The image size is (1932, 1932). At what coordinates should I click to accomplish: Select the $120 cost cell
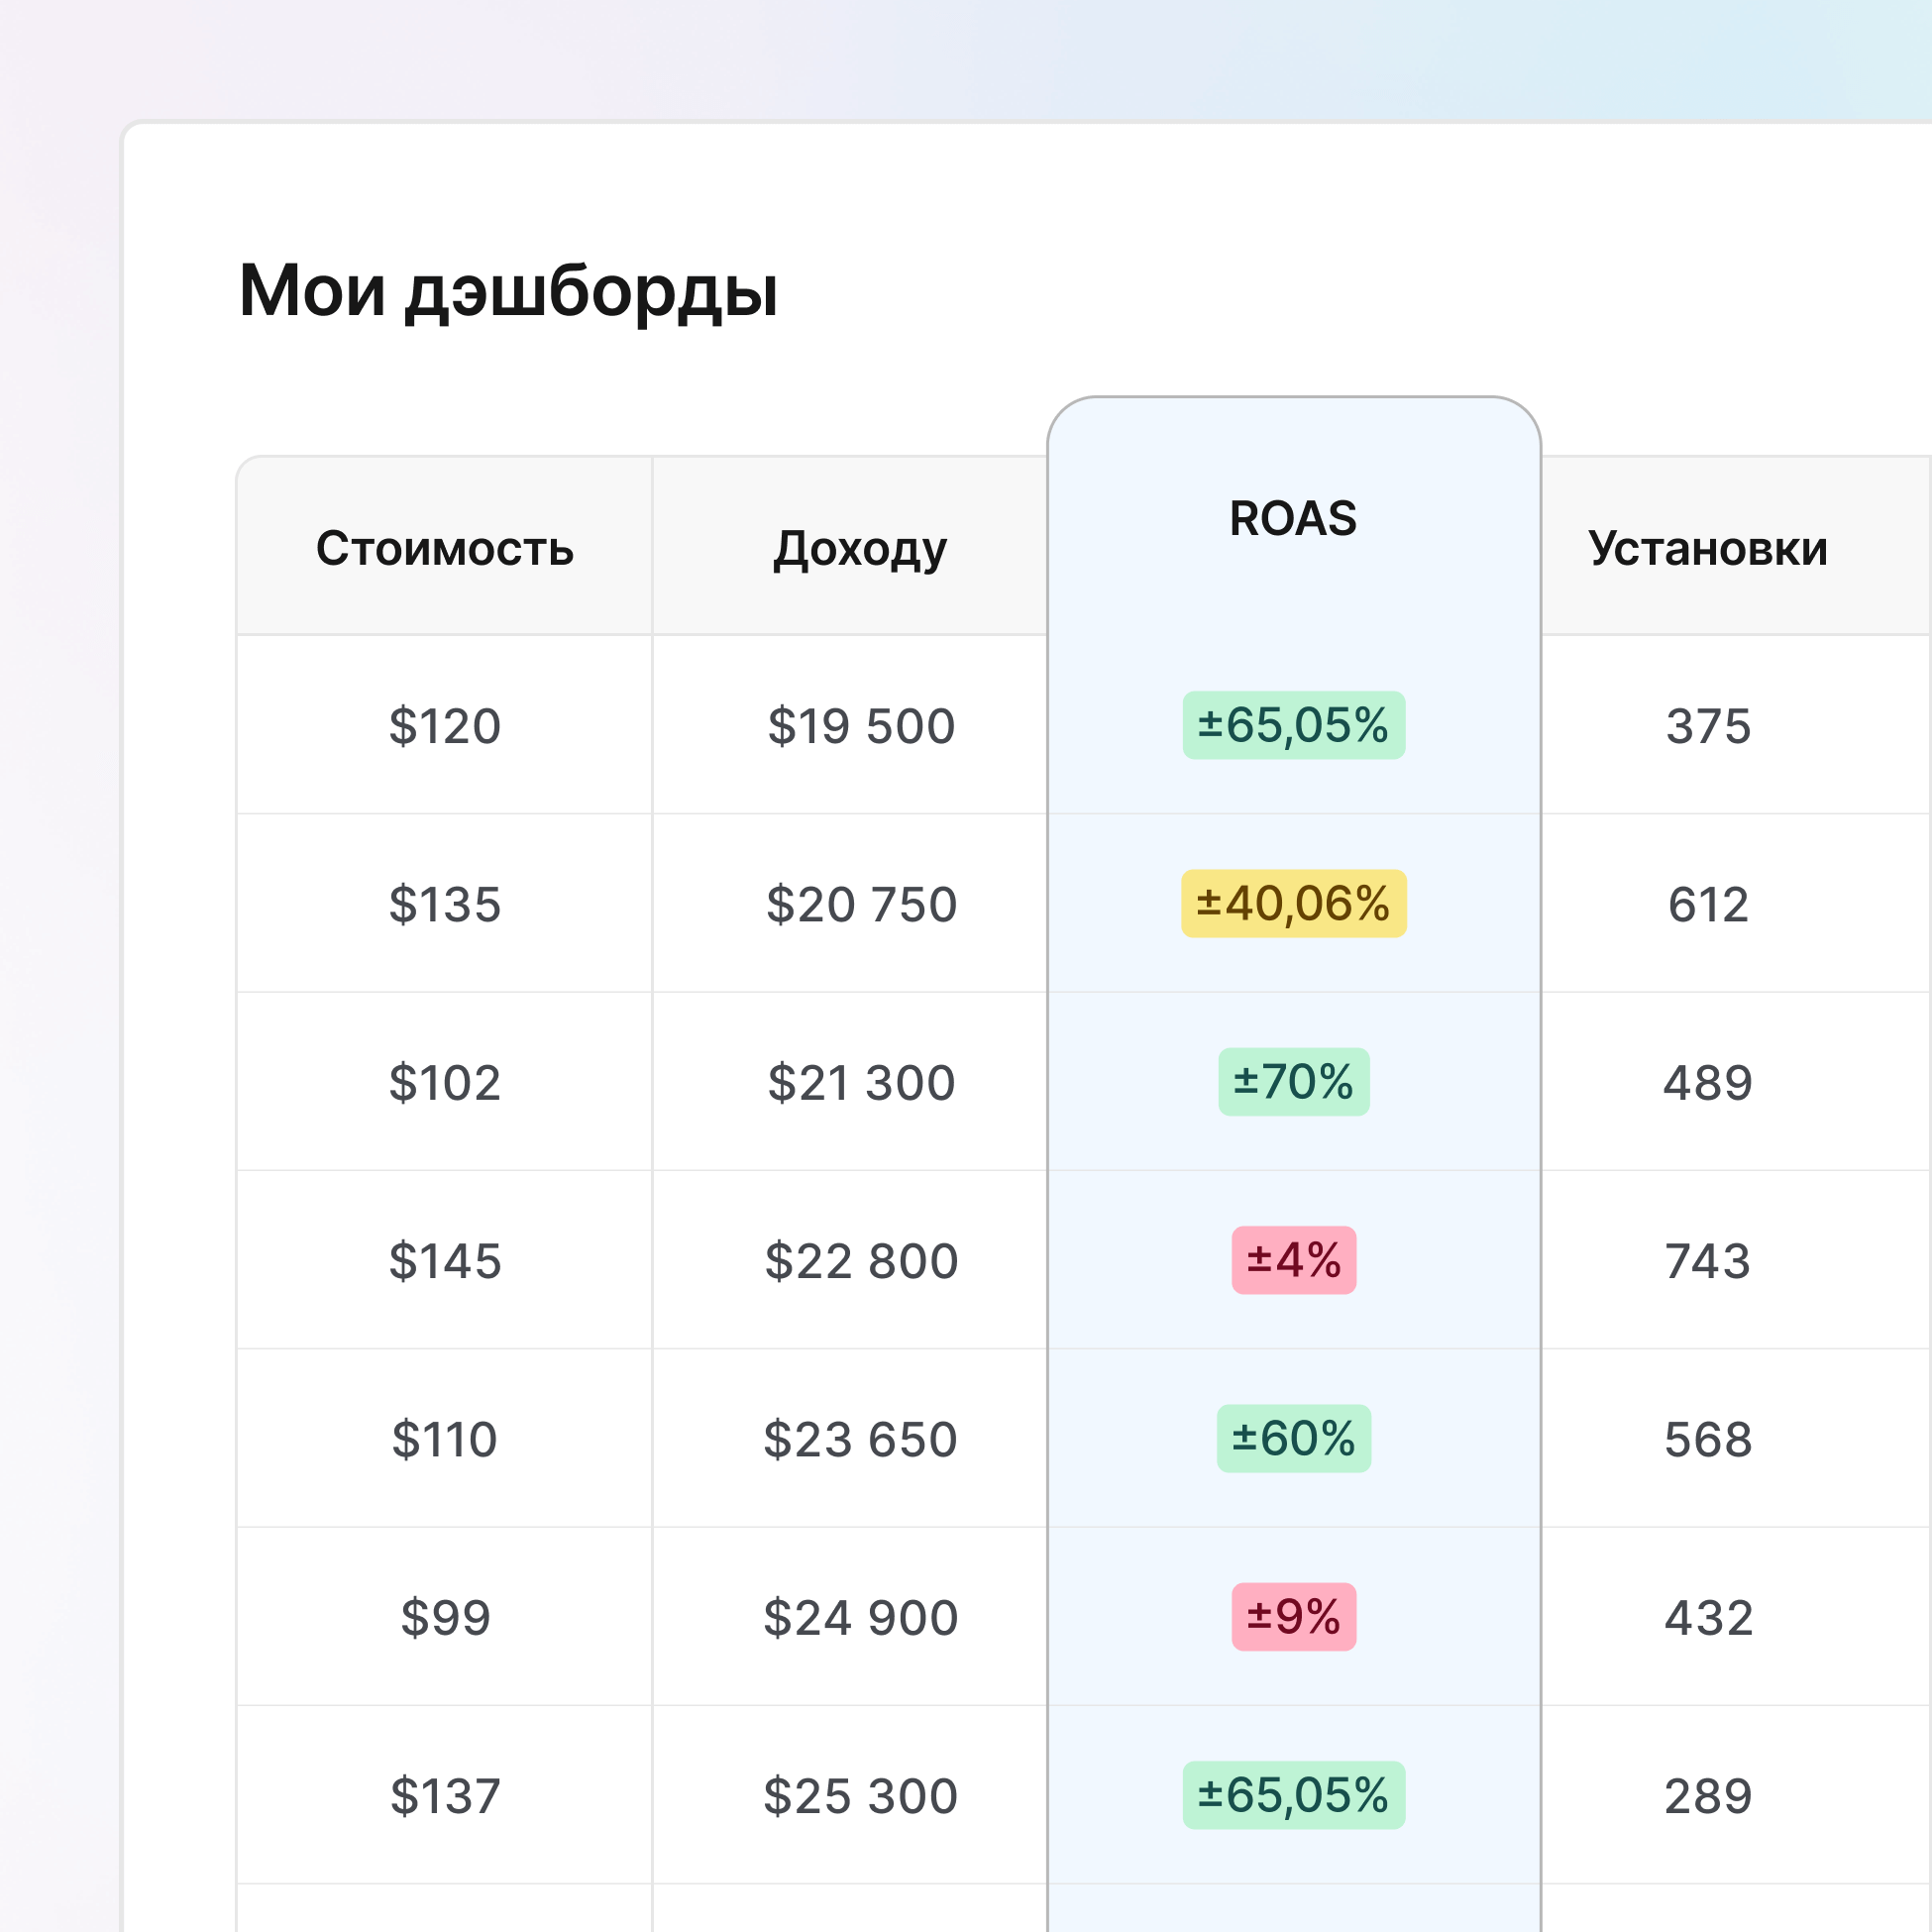tap(444, 725)
